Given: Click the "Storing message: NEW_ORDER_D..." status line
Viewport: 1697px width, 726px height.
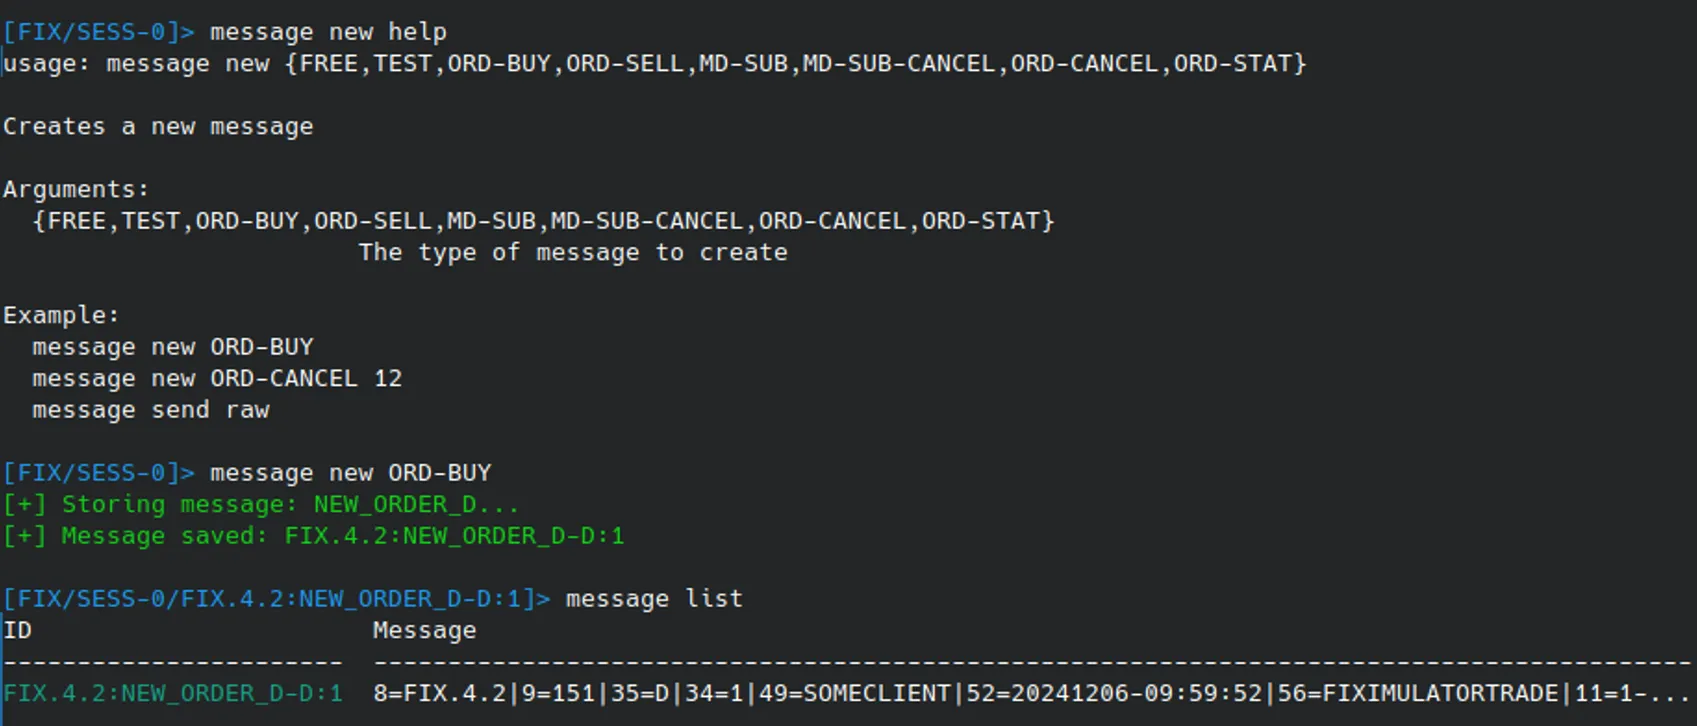Looking at the screenshot, I should tap(262, 504).
